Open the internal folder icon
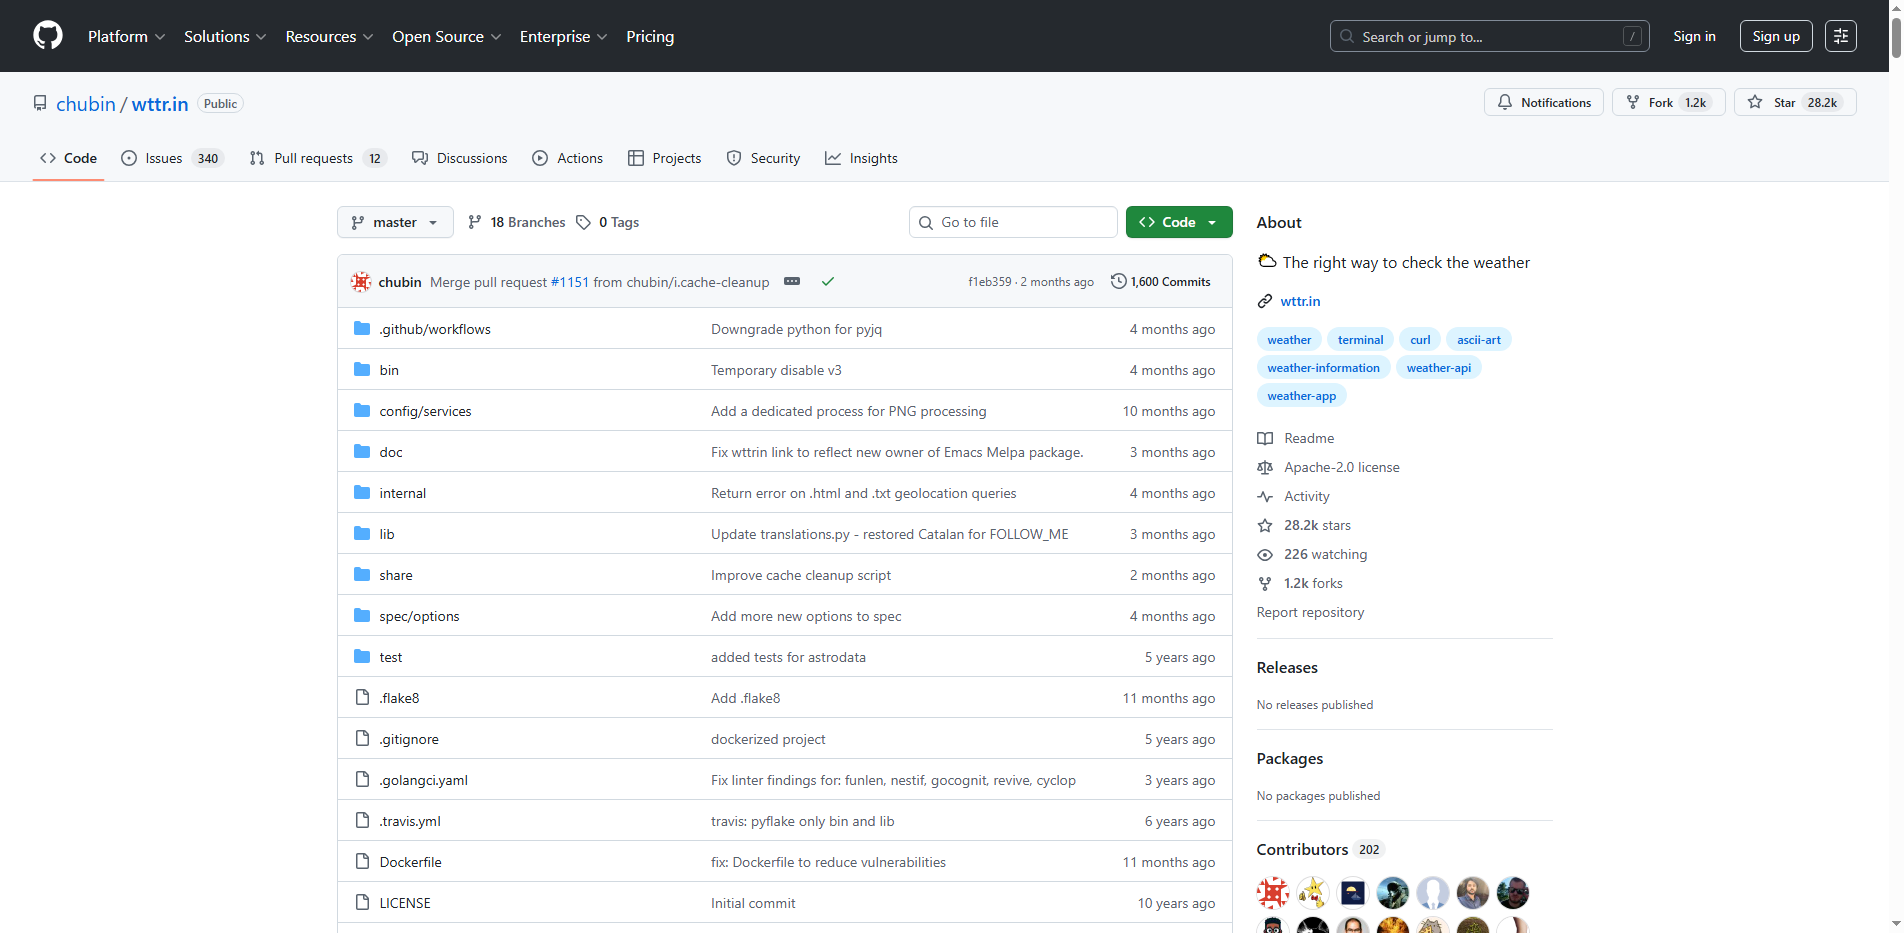 362,493
